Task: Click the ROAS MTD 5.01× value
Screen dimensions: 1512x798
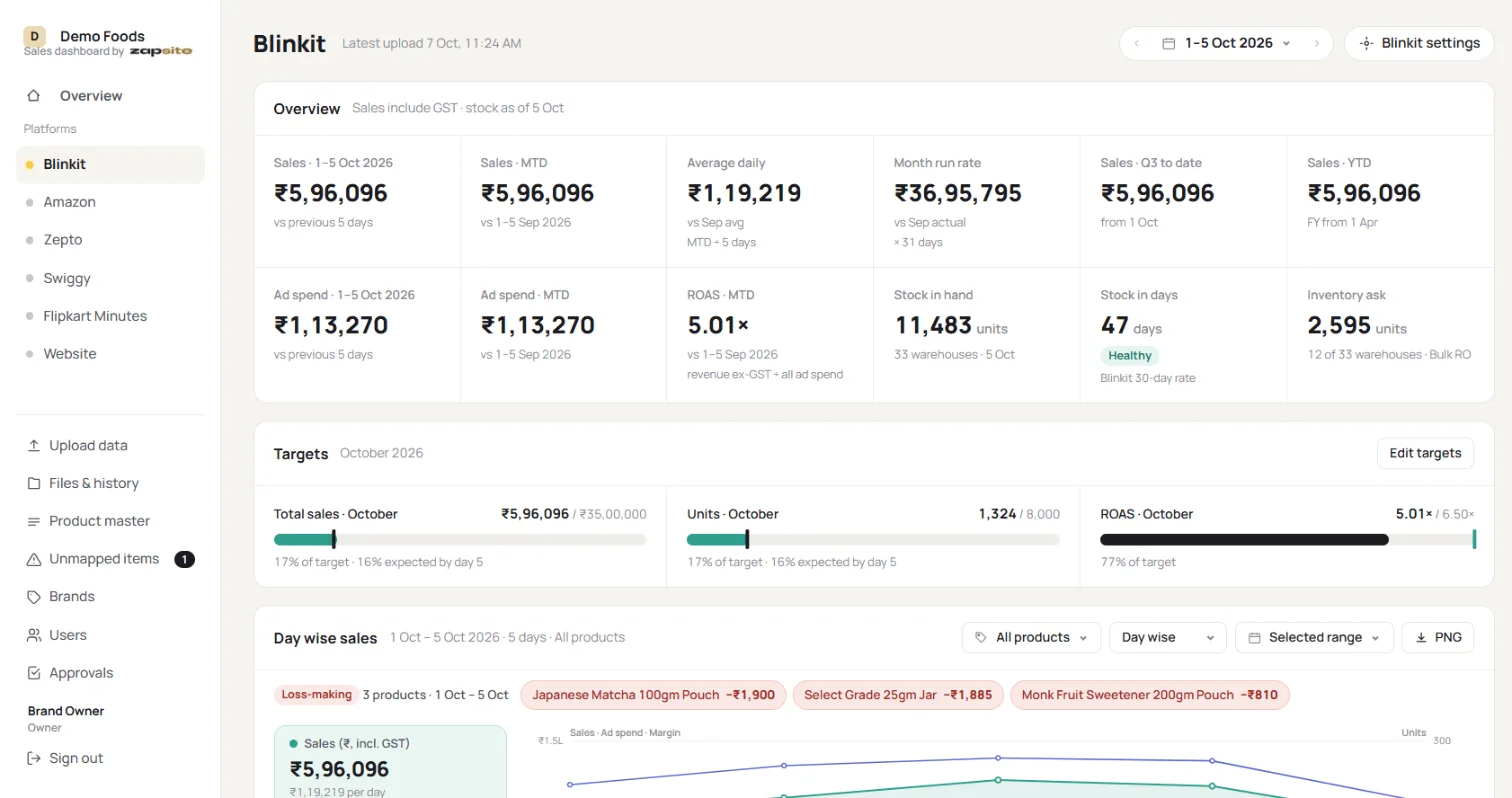Action: (718, 326)
